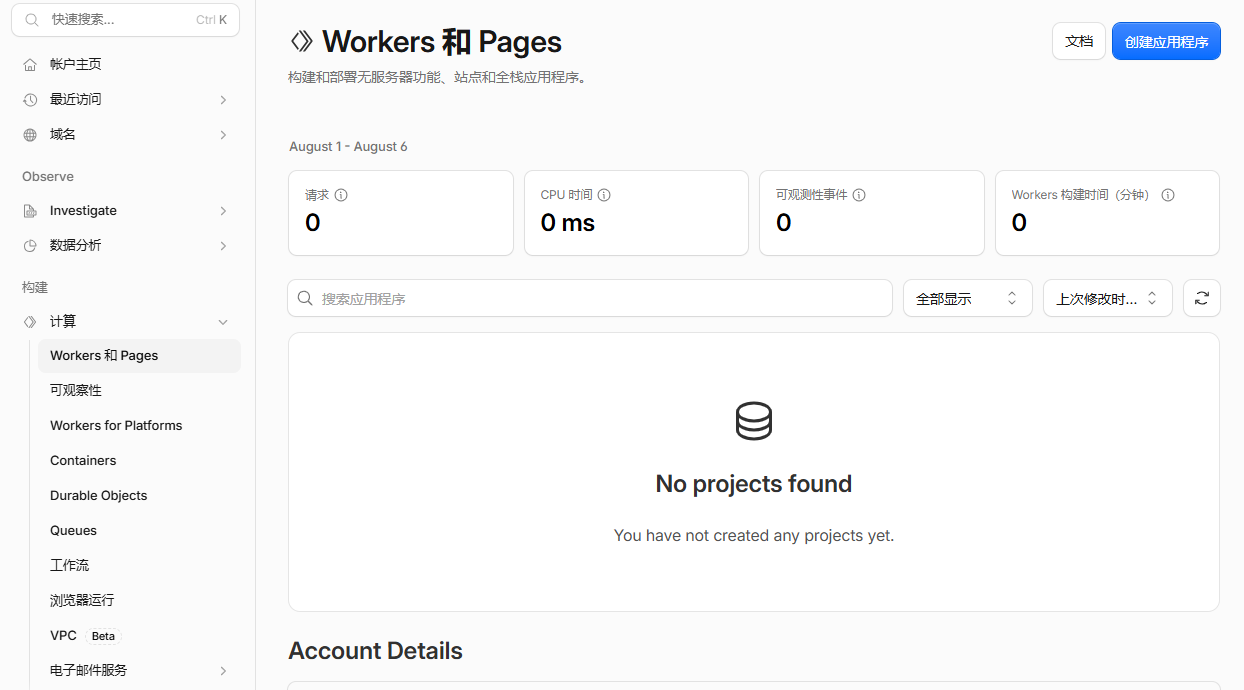Click the refresh icon button
The width and height of the screenshot is (1244, 690).
coord(1201,298)
